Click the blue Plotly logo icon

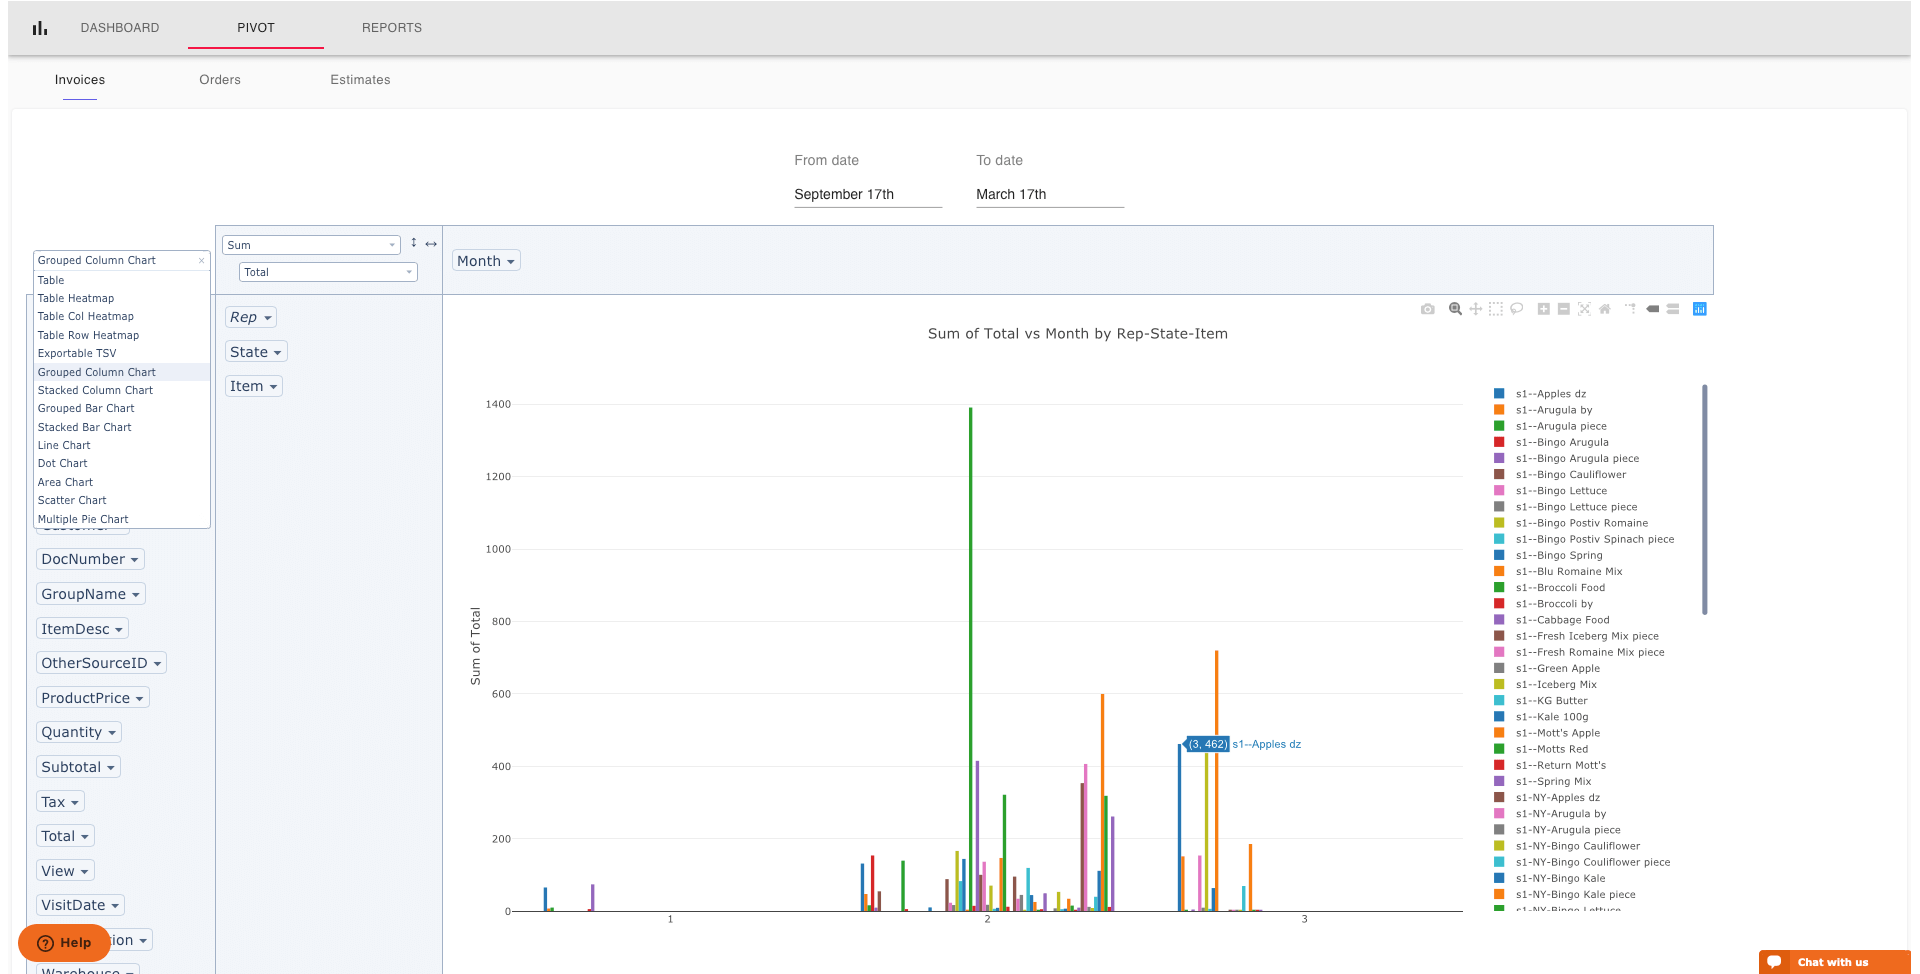point(1699,309)
